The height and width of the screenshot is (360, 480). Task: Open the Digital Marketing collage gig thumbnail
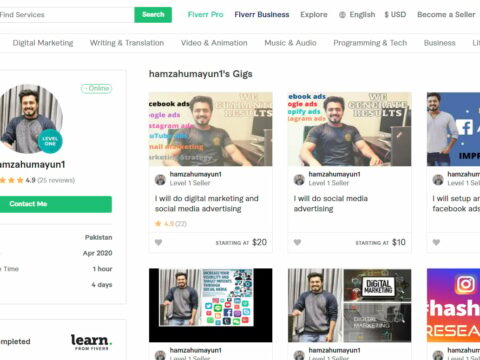pos(349,305)
